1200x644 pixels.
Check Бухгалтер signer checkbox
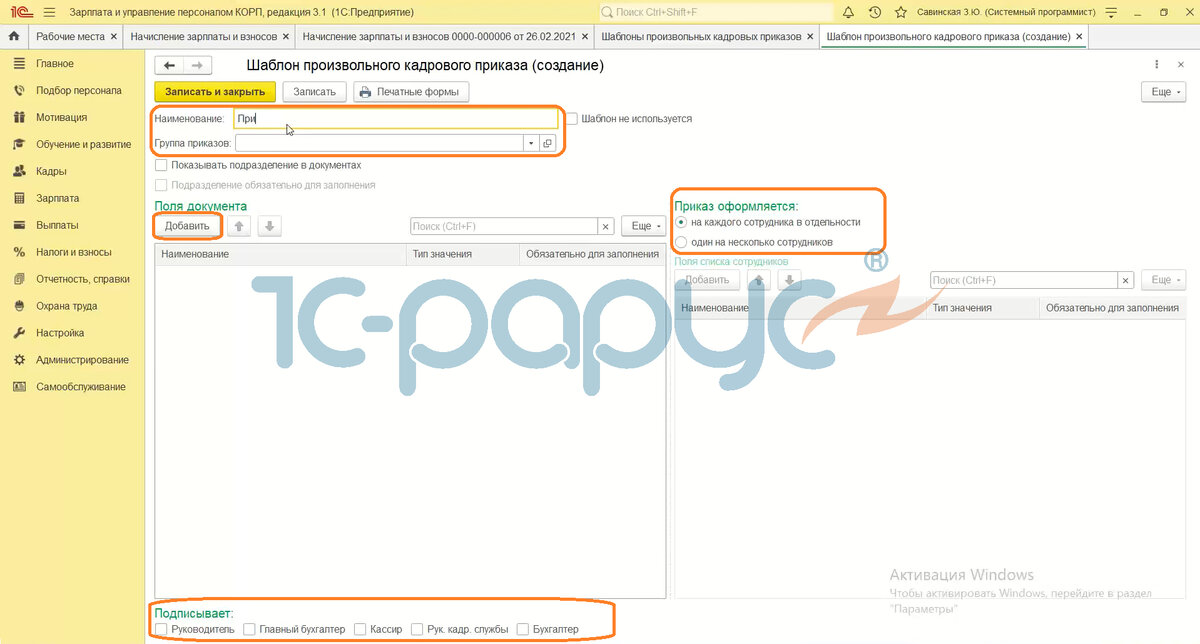[523, 629]
